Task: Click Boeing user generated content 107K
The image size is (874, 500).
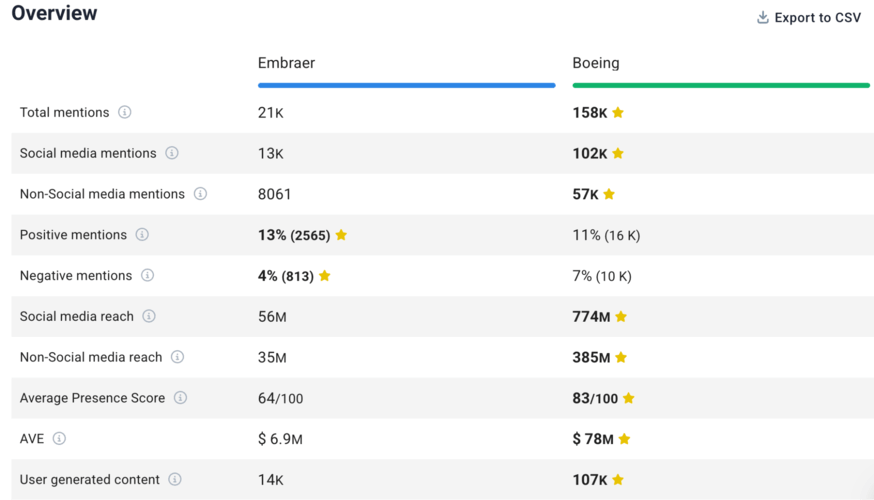Action: click(x=590, y=480)
